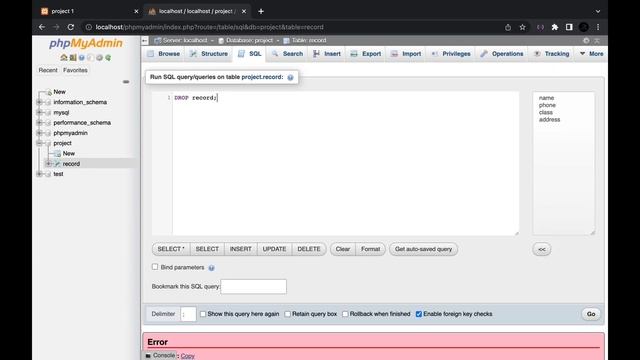The image size is (640, 360).
Task: Open the Search tab
Action: (287, 54)
